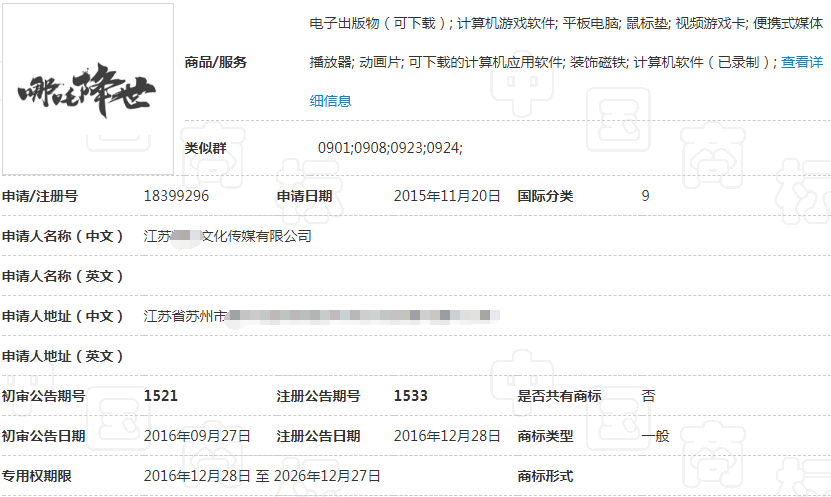
Task: Click preliminary announcement date 2016年09月27日
Action: click(197, 436)
